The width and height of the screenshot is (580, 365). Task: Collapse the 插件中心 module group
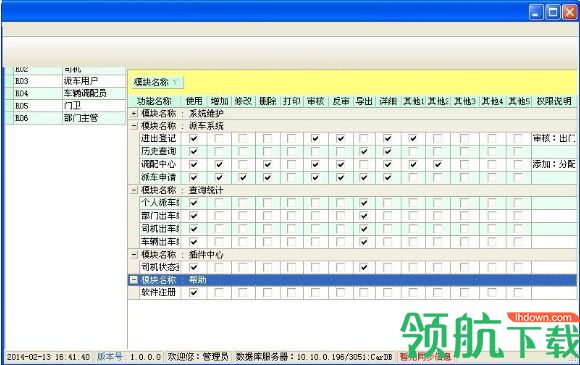pyautogui.click(x=134, y=254)
